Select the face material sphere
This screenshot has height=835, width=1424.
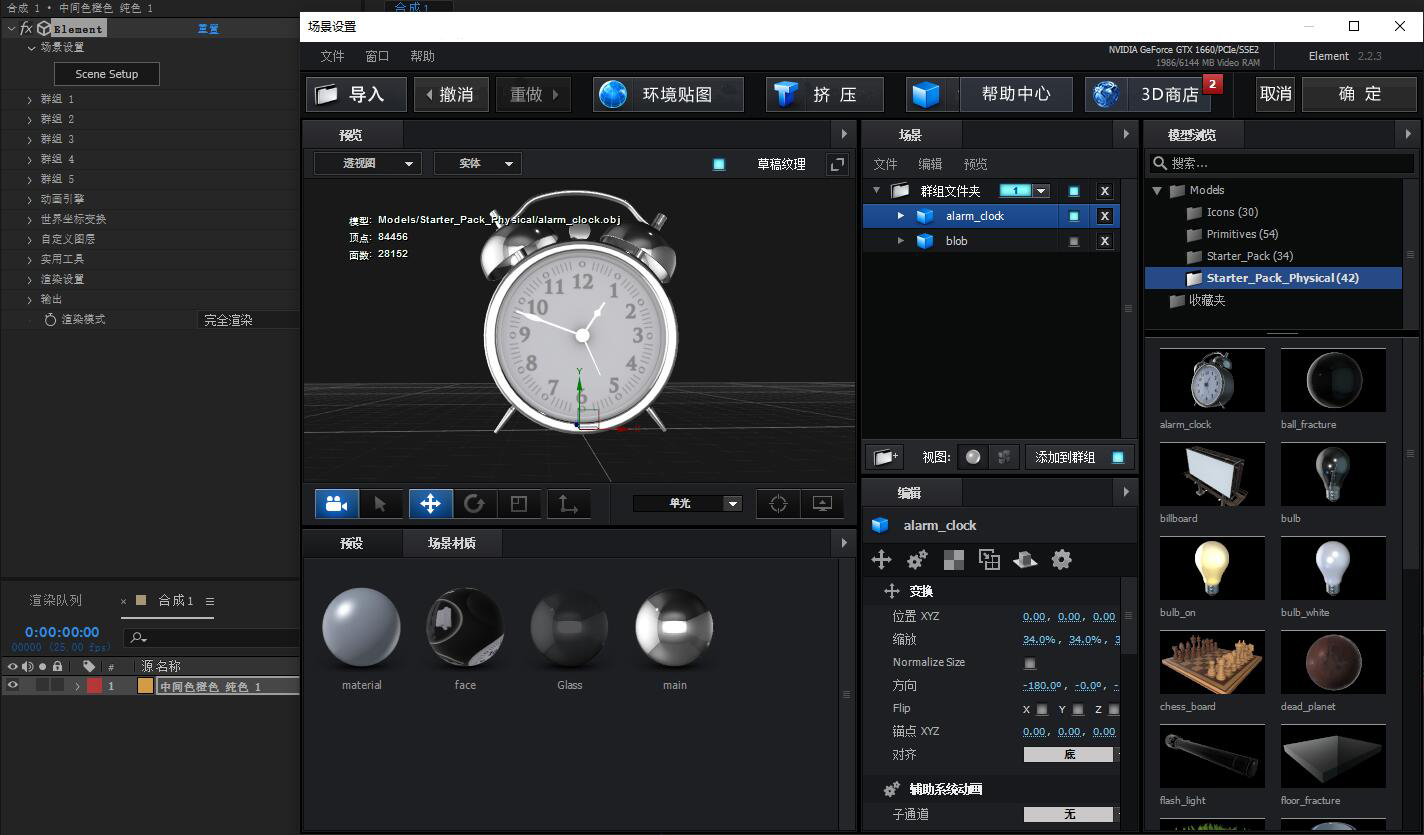(x=465, y=627)
